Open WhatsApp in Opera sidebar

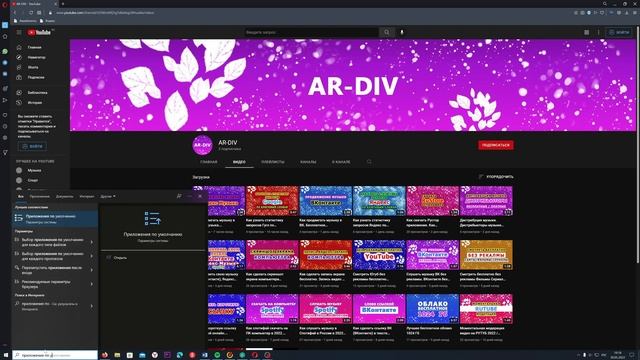(5, 52)
